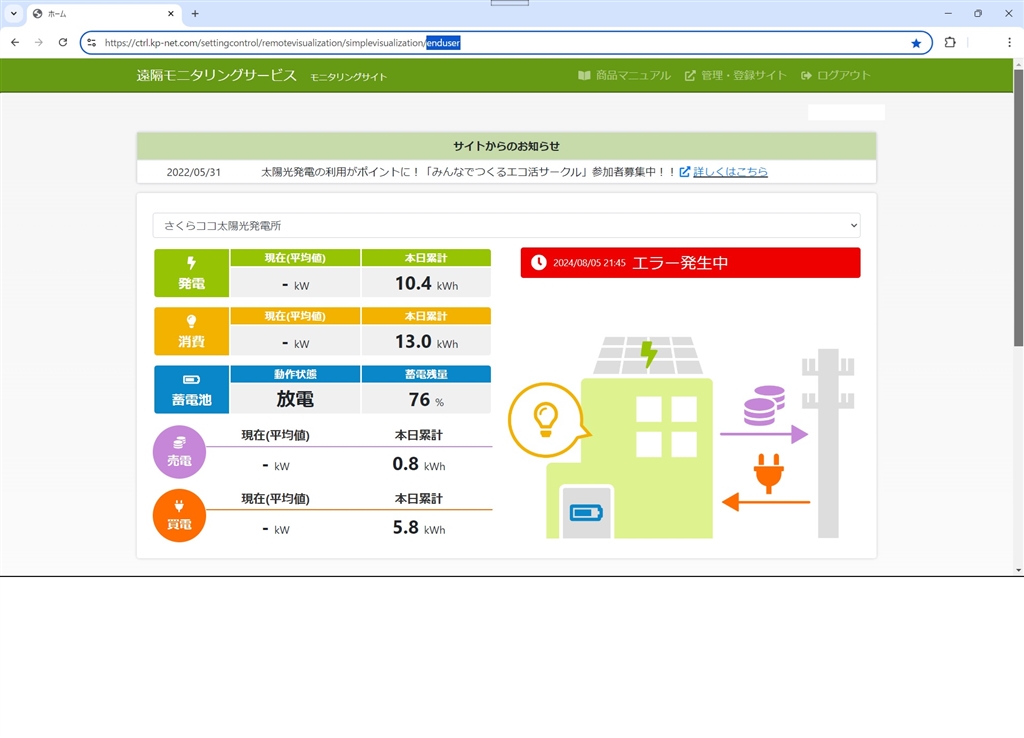
Task: Click the purple 売電 coin circle
Action: tap(179, 452)
